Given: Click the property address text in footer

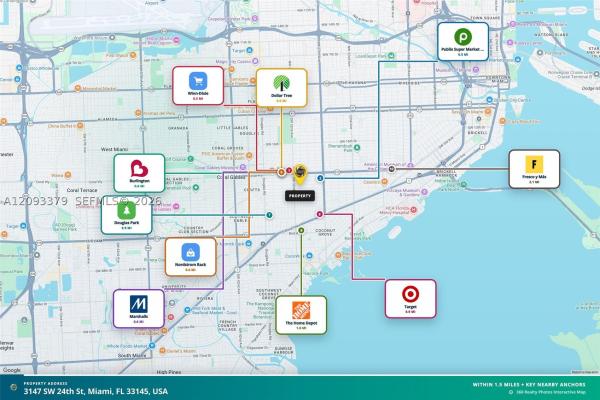Looking at the screenshot, I should (96, 392).
